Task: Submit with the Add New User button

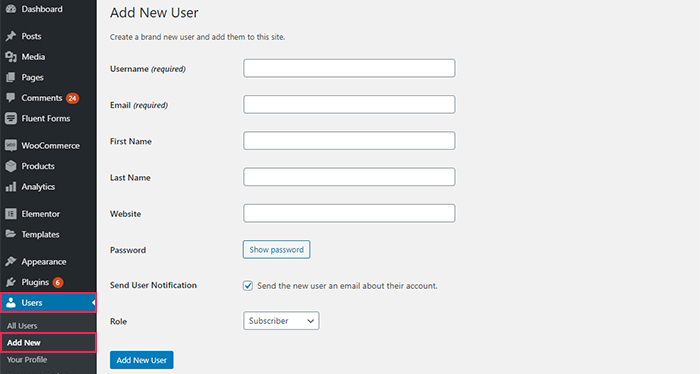Action: click(x=142, y=360)
